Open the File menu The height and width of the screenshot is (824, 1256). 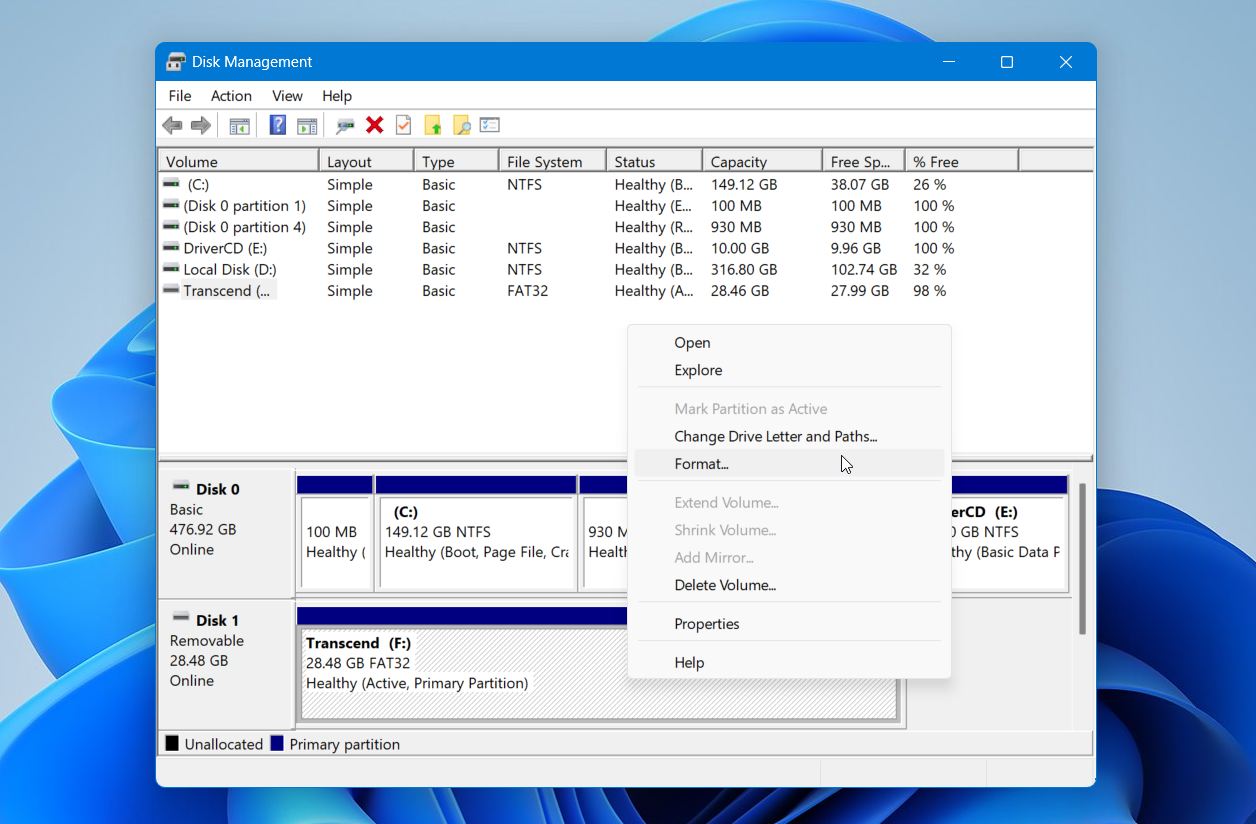click(180, 96)
